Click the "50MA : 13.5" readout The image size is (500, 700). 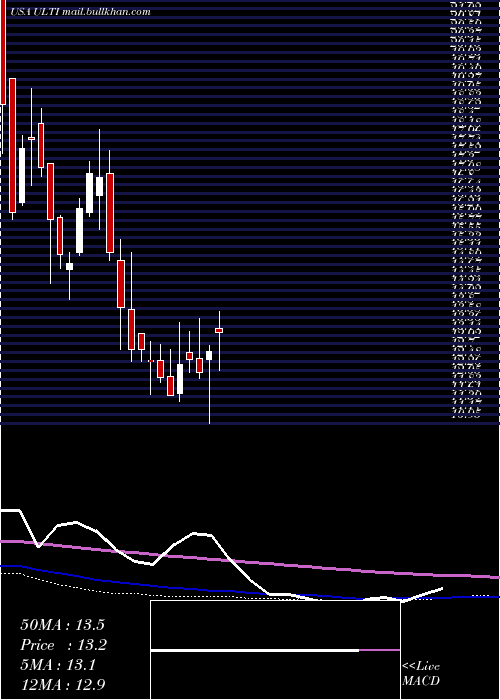63,625
